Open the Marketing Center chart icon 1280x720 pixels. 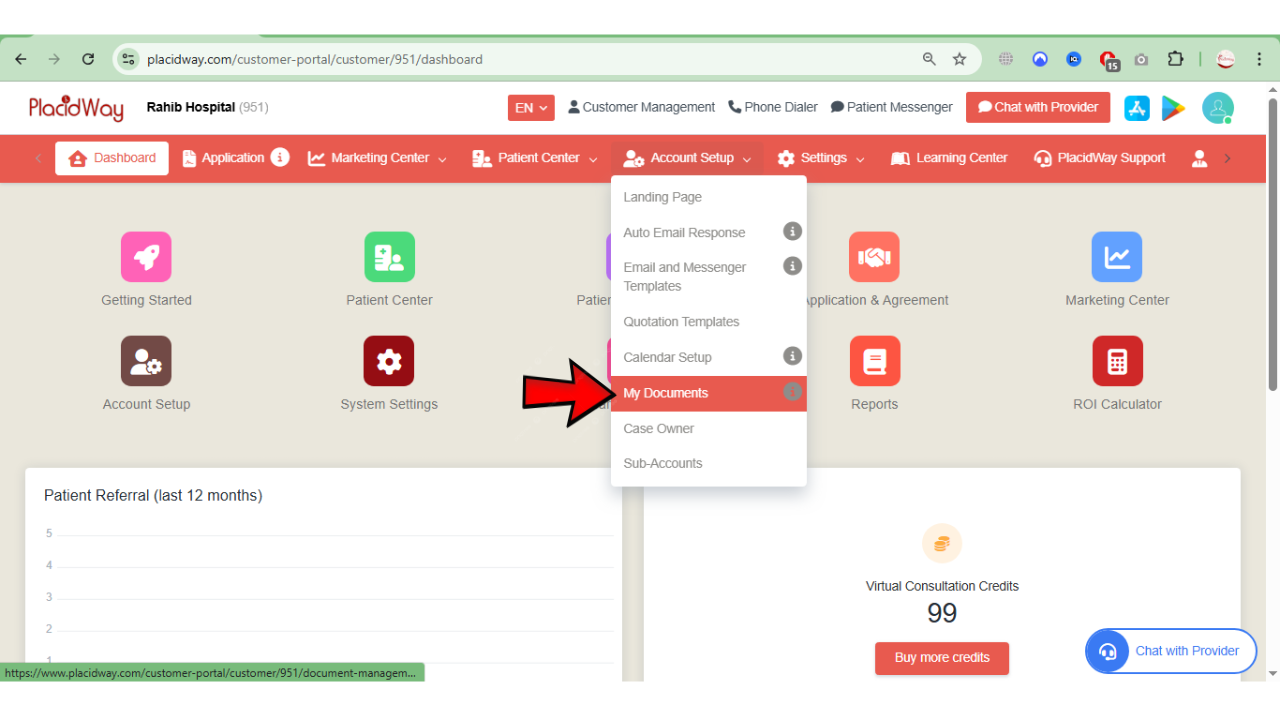[1117, 257]
